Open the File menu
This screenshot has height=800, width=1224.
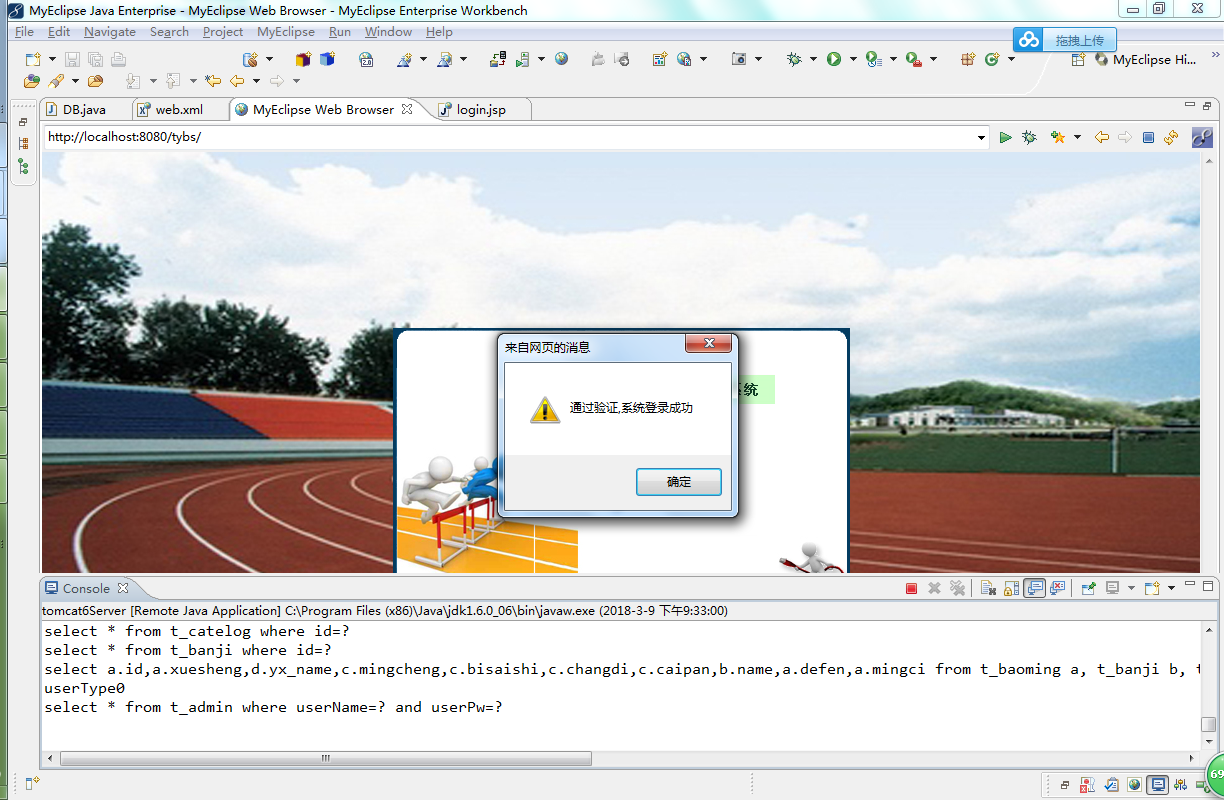pos(24,32)
